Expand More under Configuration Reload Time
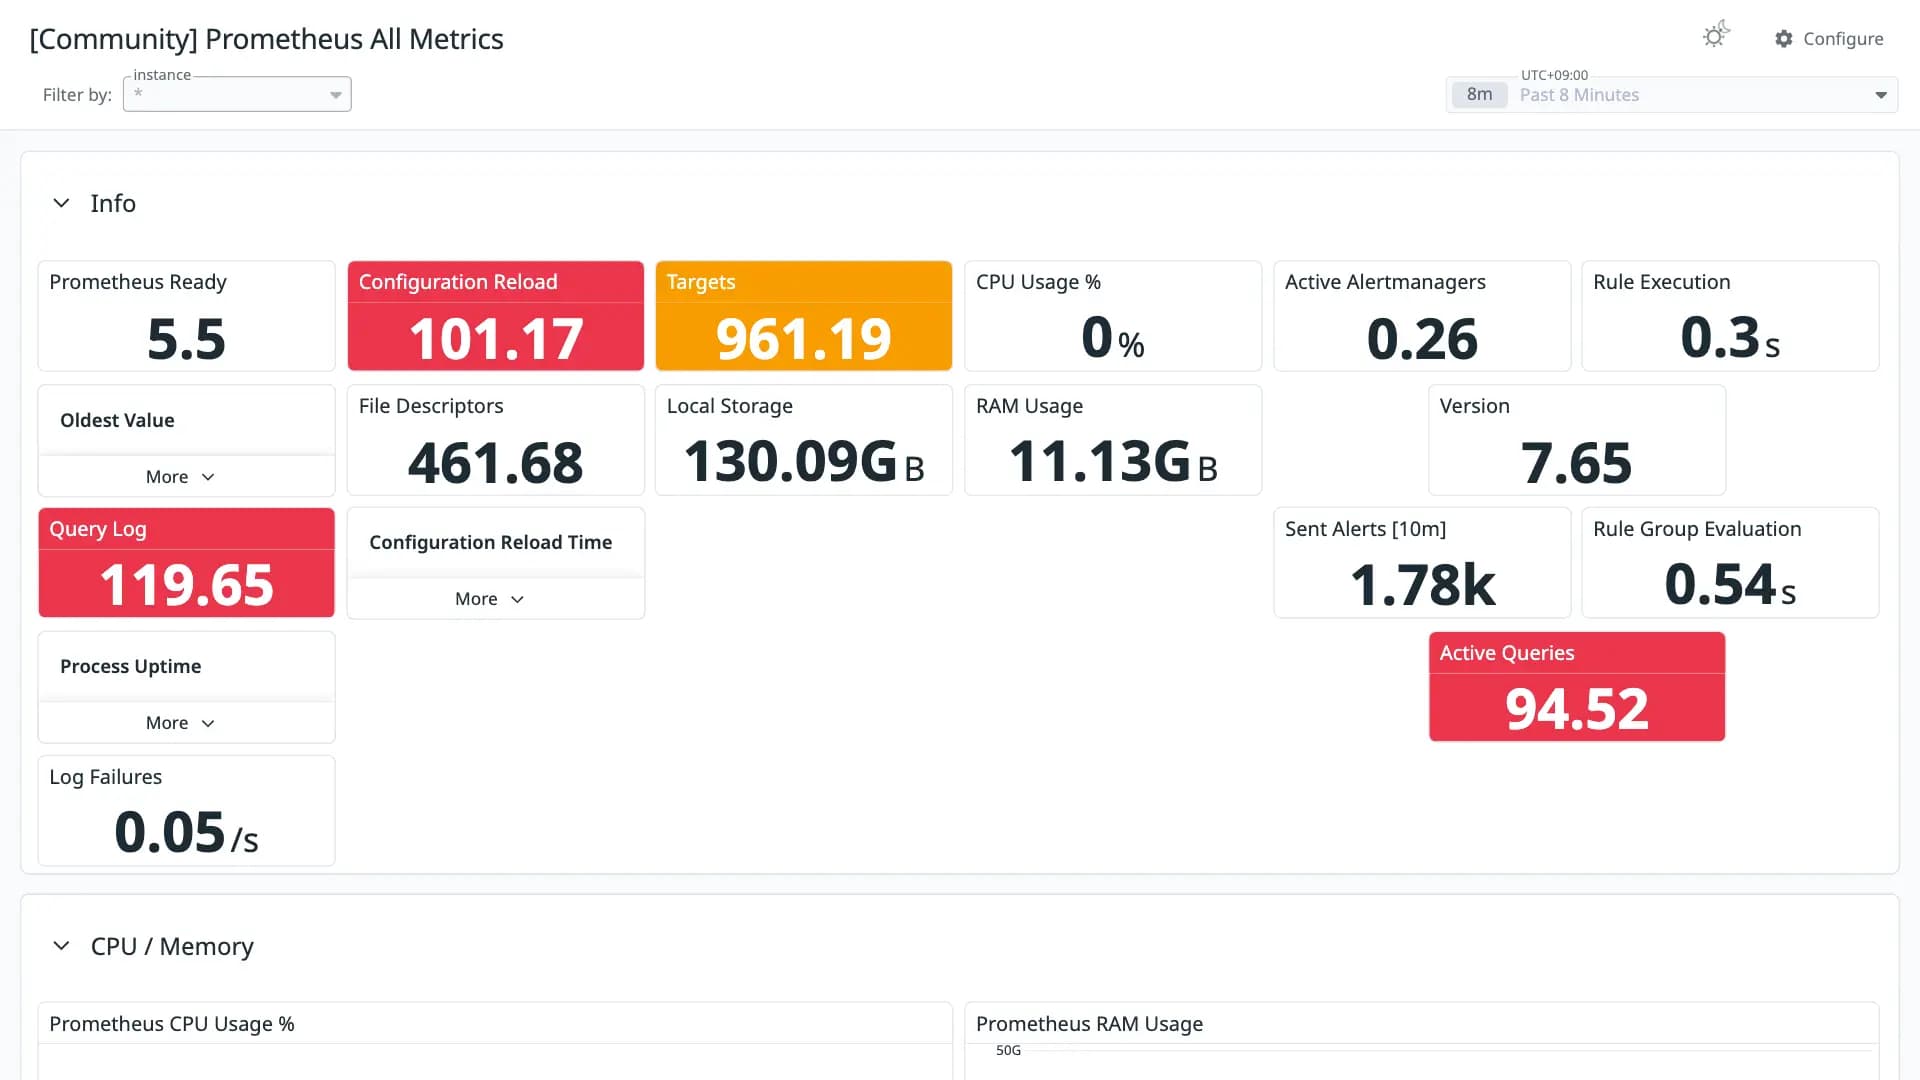Image resolution: width=1920 pixels, height=1080 pixels. [489, 599]
